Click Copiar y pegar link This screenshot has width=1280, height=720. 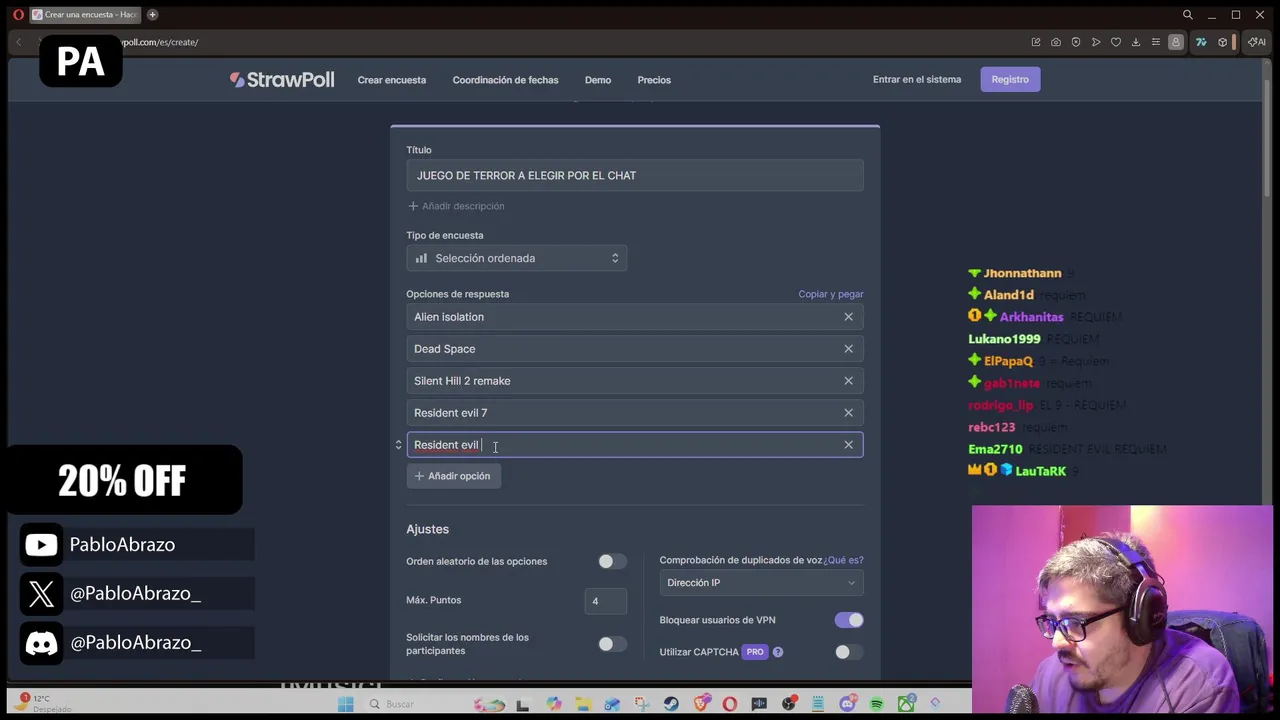click(831, 295)
